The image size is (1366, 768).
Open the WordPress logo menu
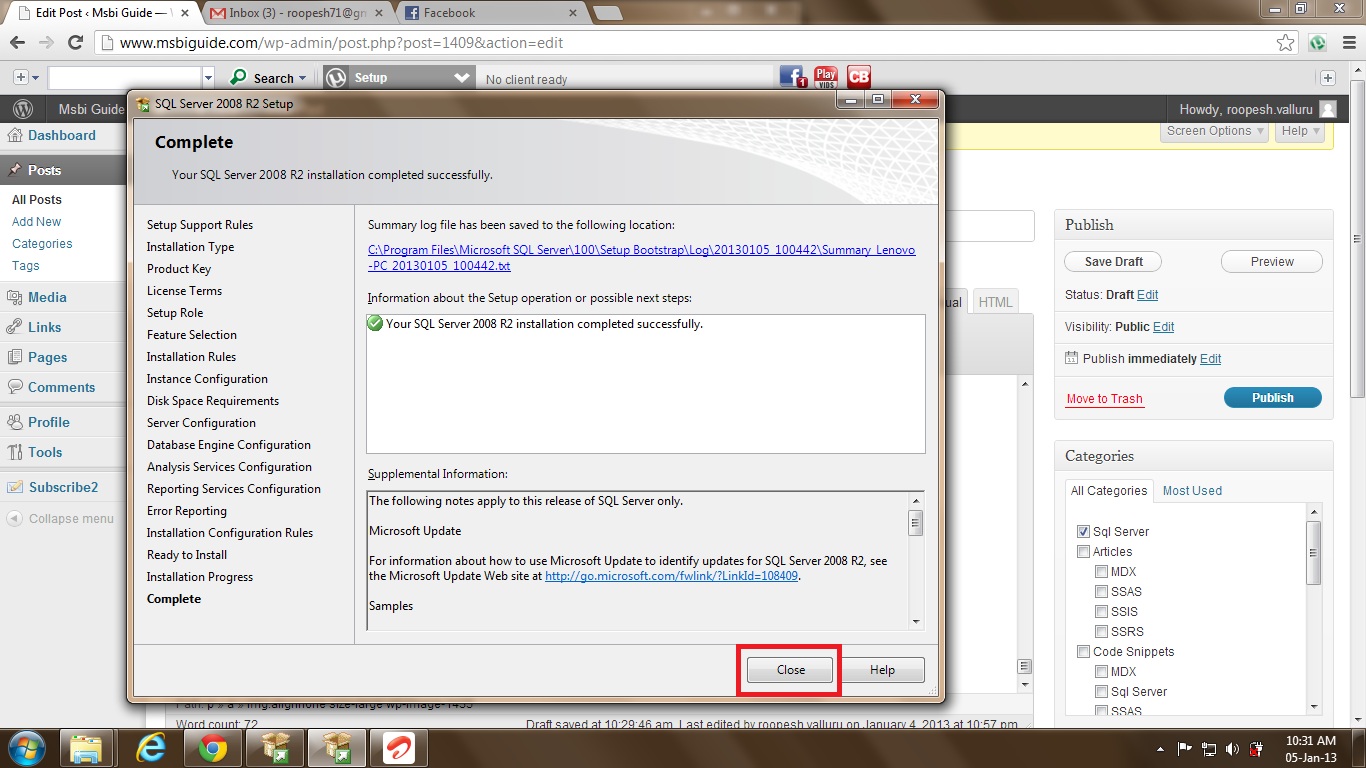23,109
